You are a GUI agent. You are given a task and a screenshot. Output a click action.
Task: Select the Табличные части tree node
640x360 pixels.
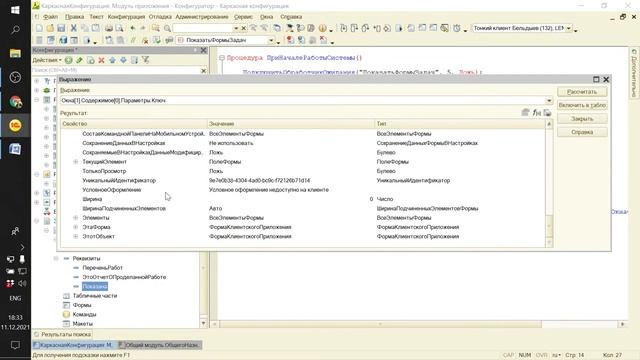click(x=95, y=296)
